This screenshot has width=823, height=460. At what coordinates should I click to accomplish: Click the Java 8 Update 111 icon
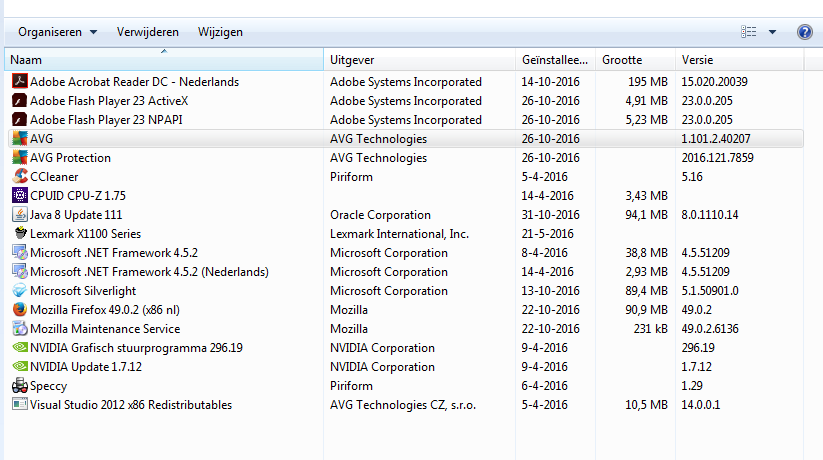pos(19,215)
